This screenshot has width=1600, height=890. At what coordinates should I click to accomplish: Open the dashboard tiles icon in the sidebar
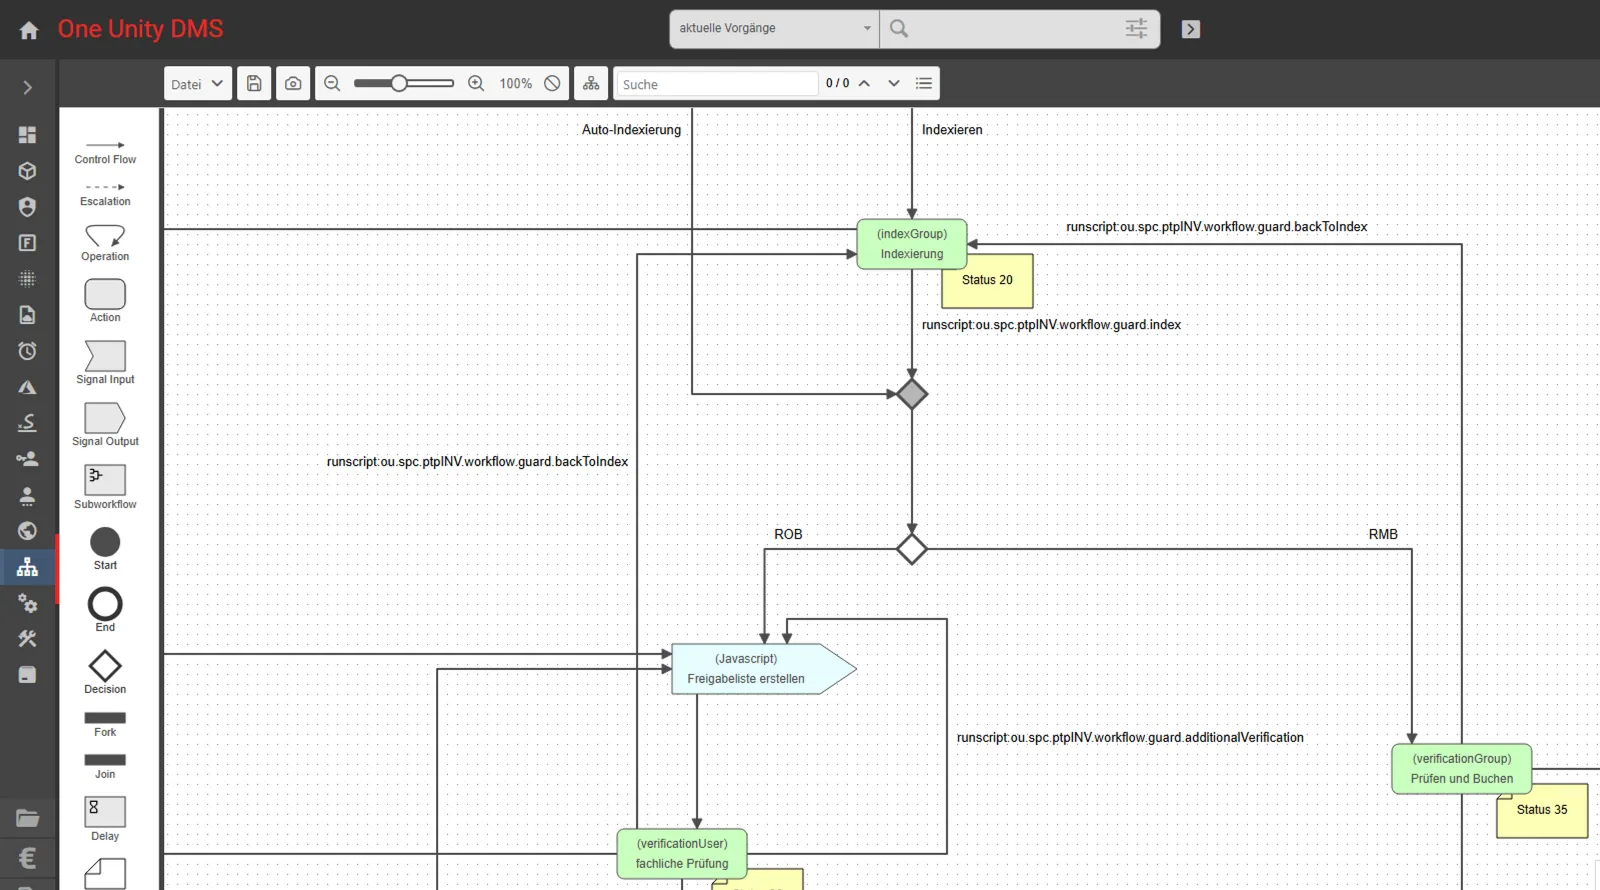(x=28, y=134)
